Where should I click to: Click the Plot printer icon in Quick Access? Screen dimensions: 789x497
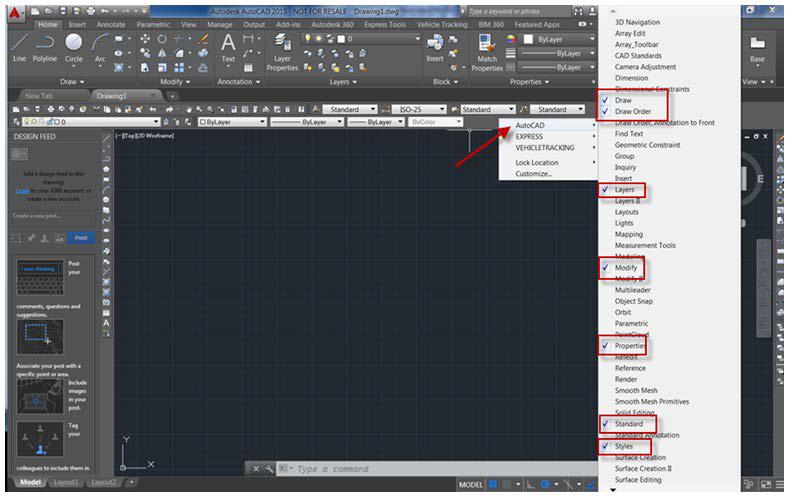[x=91, y=11]
